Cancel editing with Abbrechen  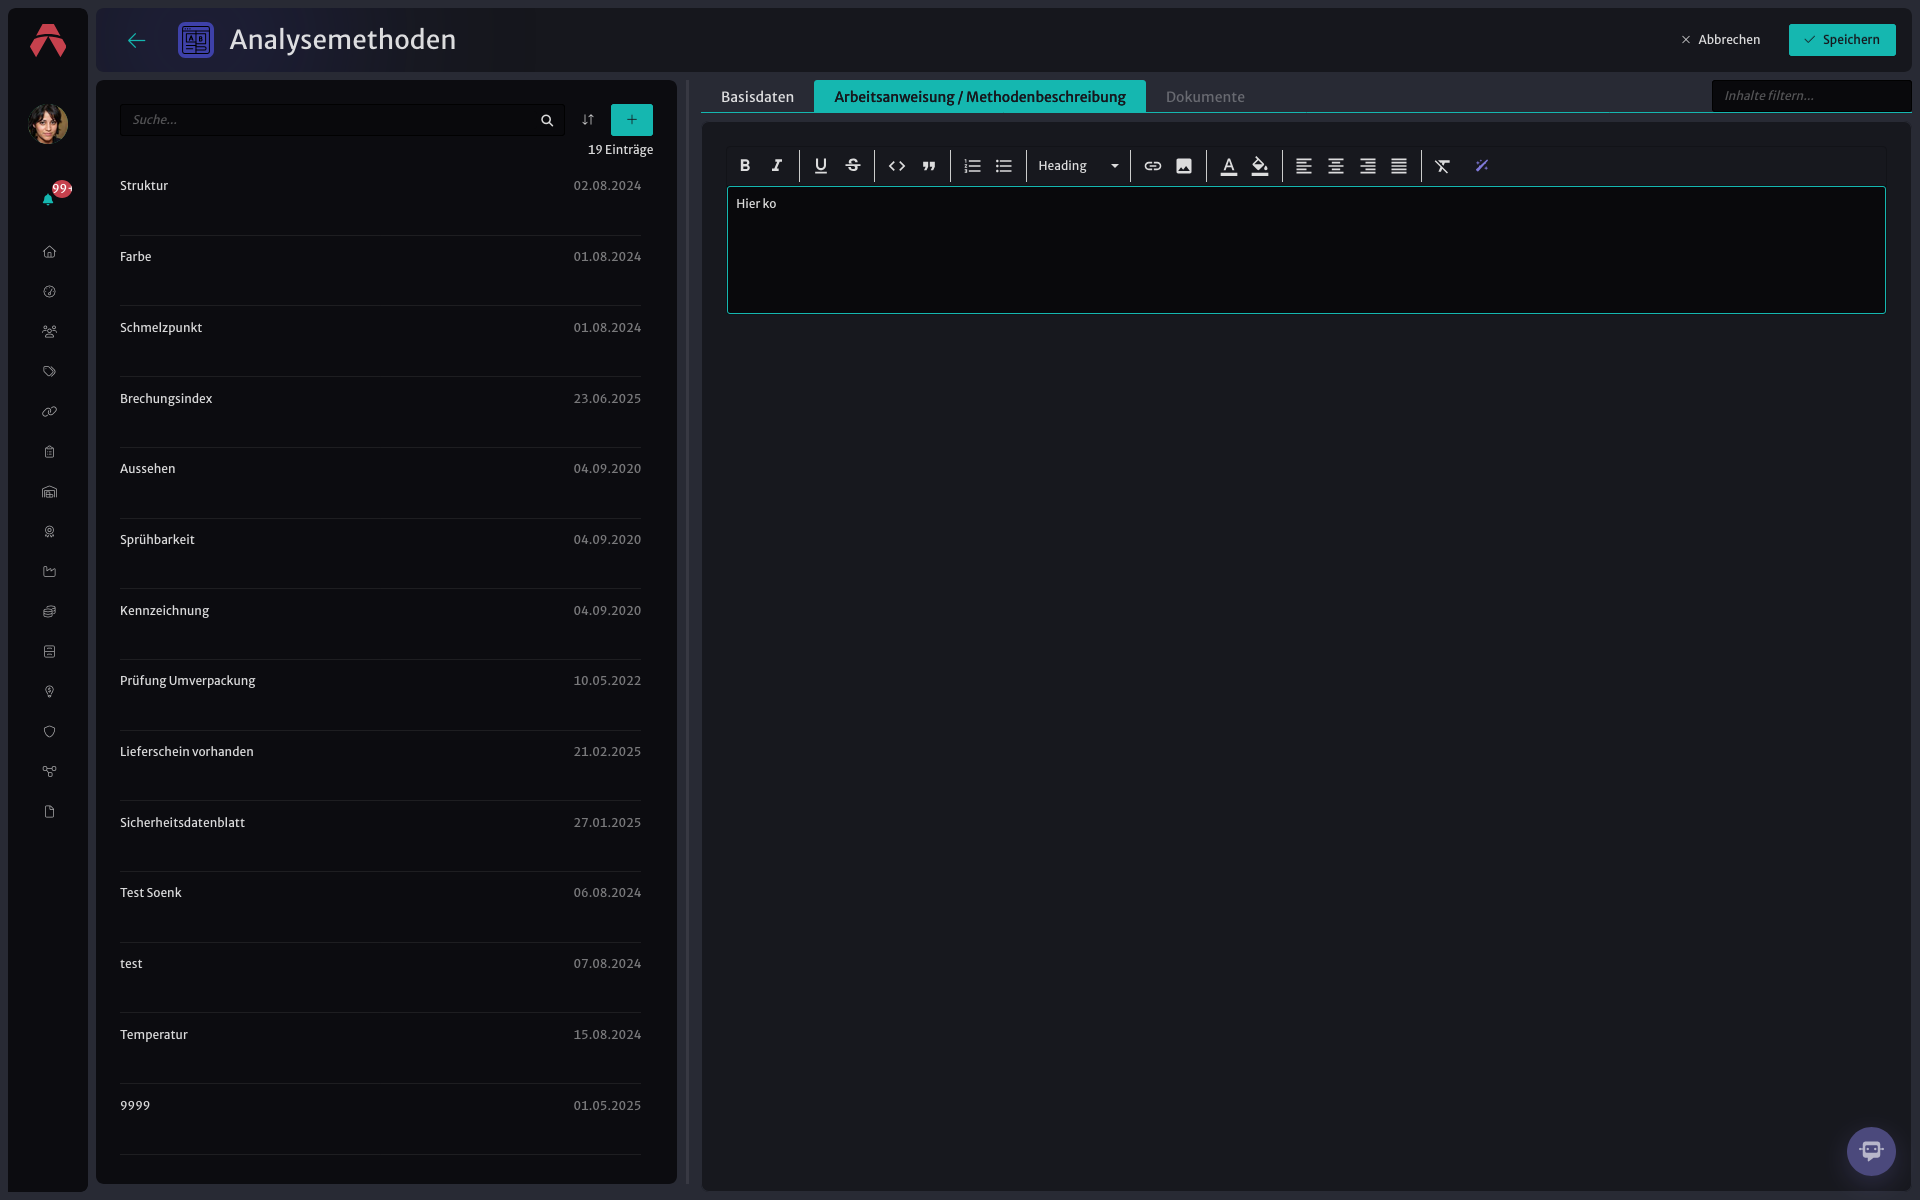pyautogui.click(x=1721, y=40)
